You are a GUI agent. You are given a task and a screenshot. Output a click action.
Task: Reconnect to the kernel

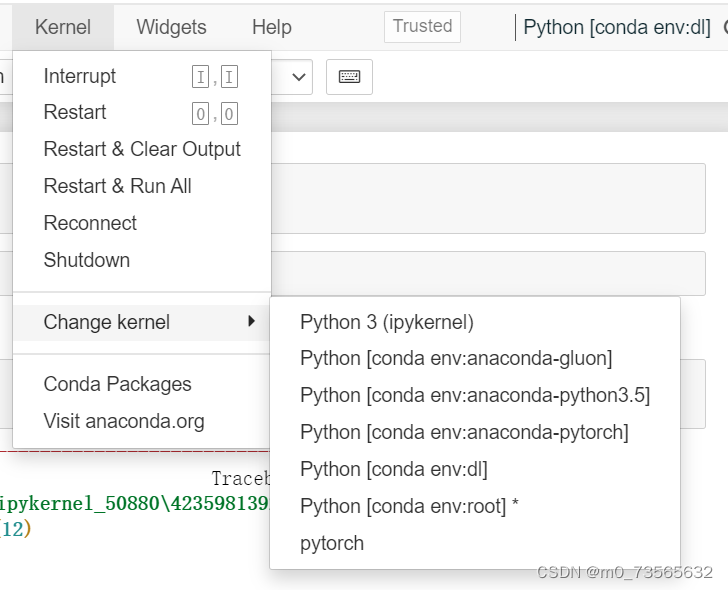(x=90, y=223)
